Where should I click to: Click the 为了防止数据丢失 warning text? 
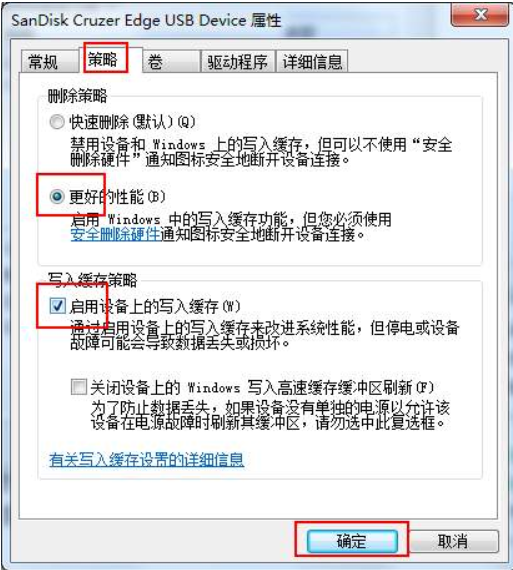pyautogui.click(x=270, y=415)
